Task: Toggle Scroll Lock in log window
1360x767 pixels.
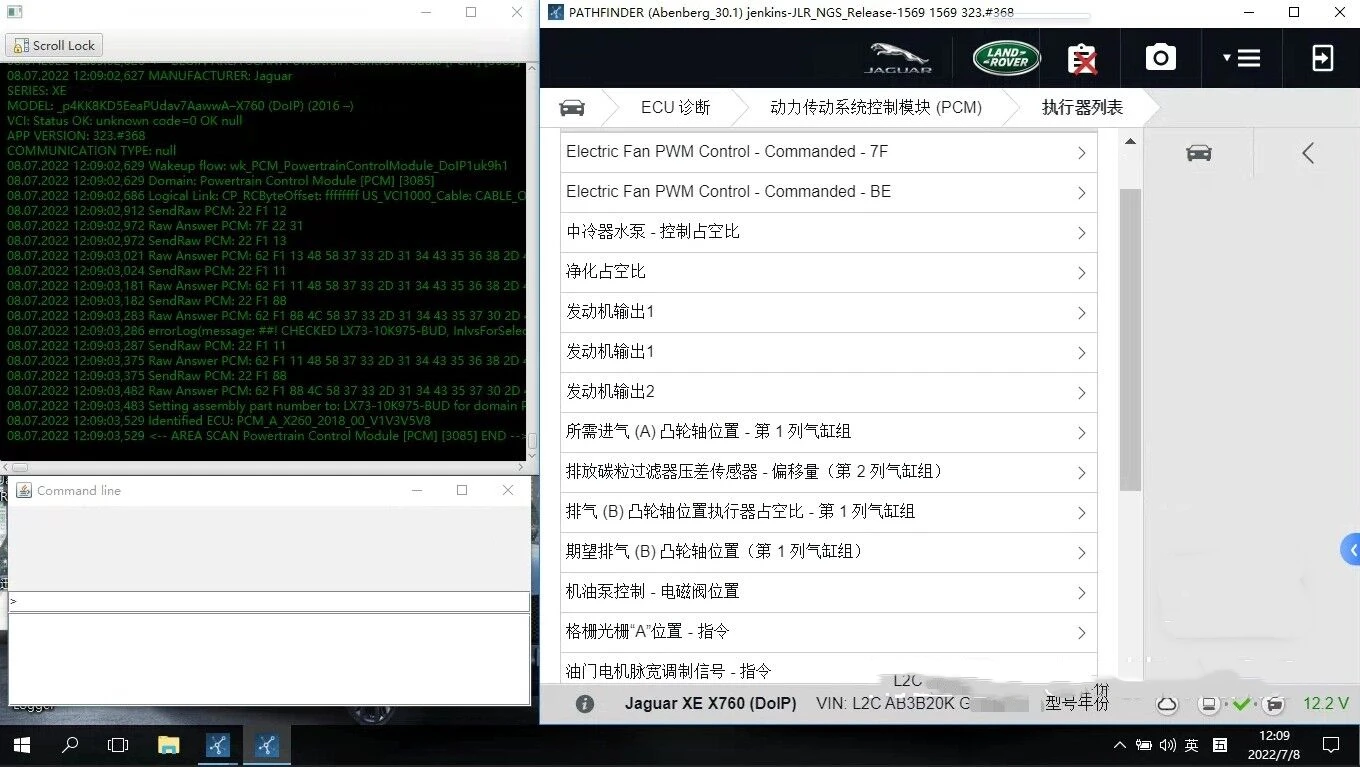Action: (54, 45)
